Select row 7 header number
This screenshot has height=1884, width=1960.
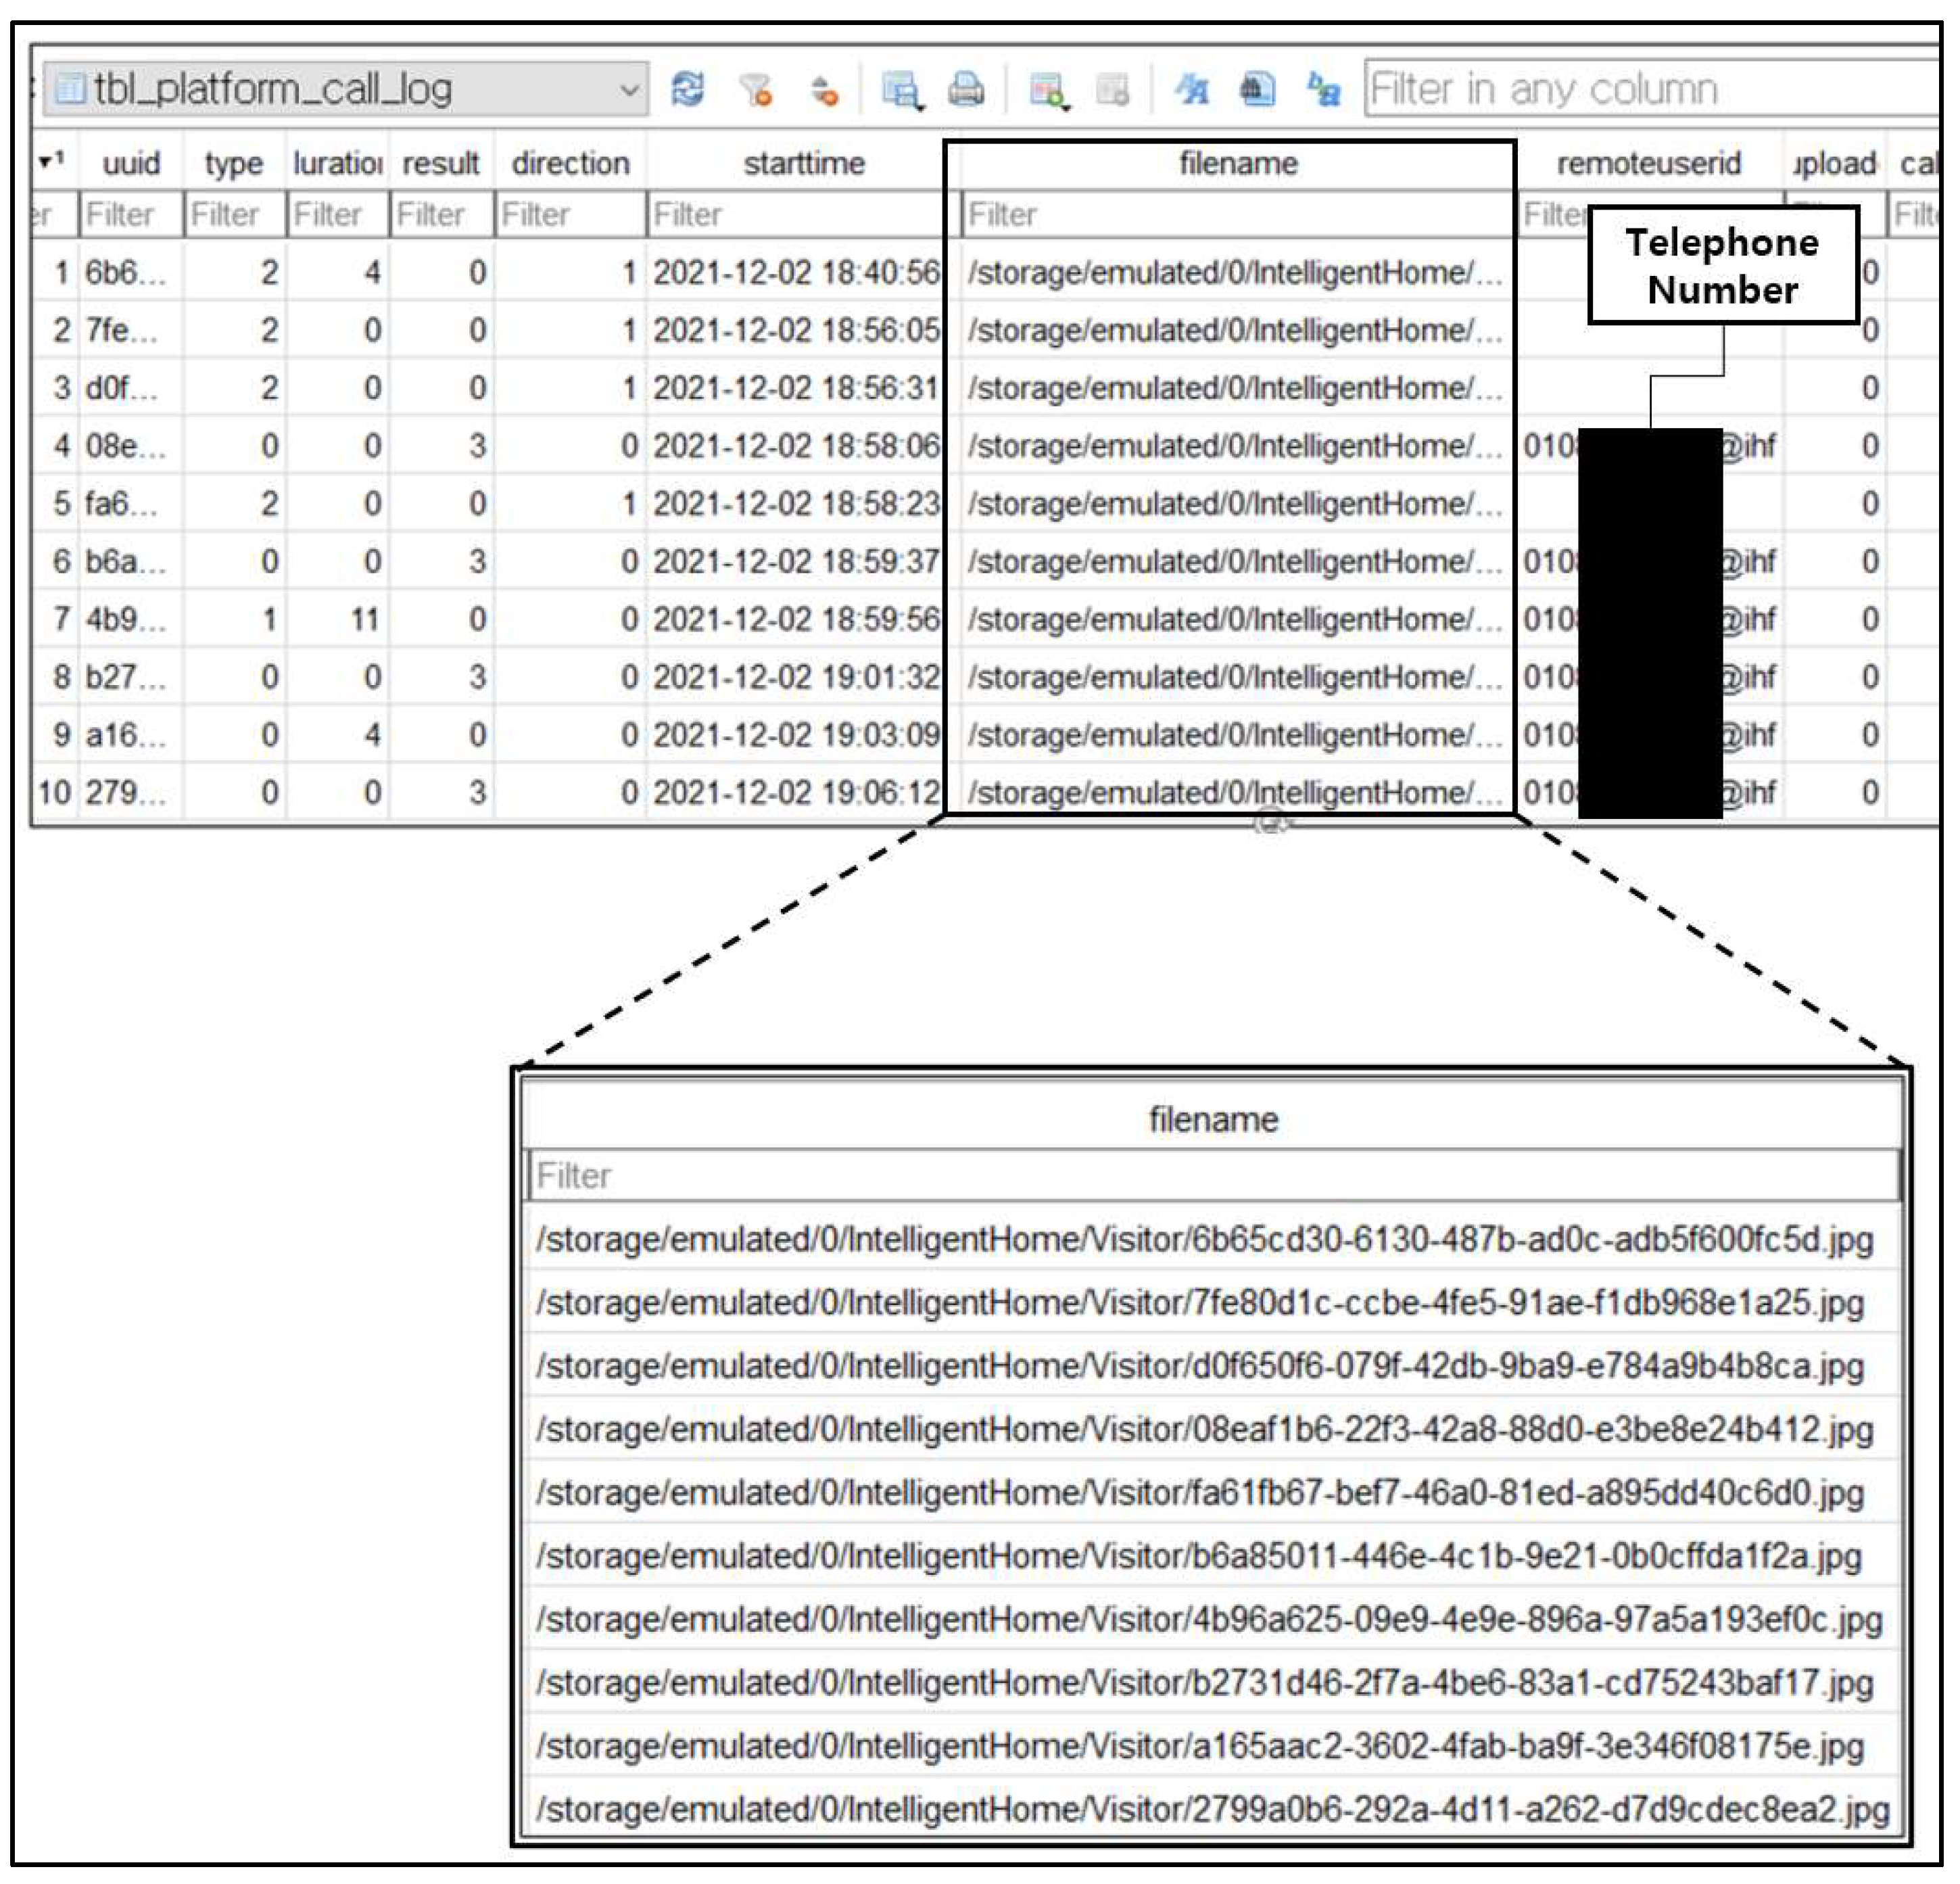[x=59, y=619]
